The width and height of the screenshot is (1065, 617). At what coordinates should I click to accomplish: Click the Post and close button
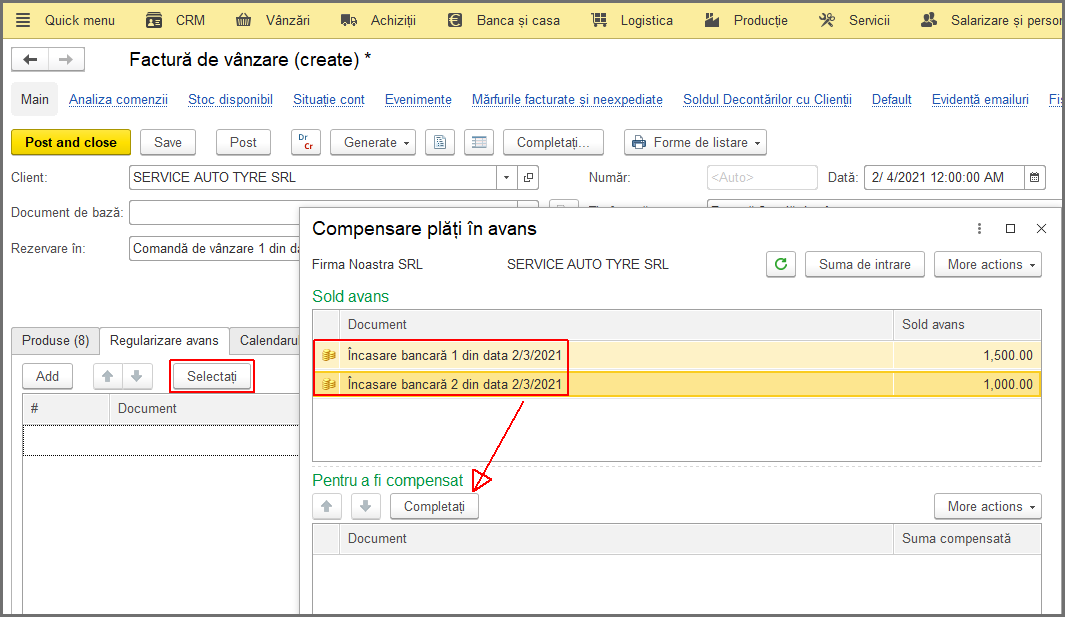[71, 142]
